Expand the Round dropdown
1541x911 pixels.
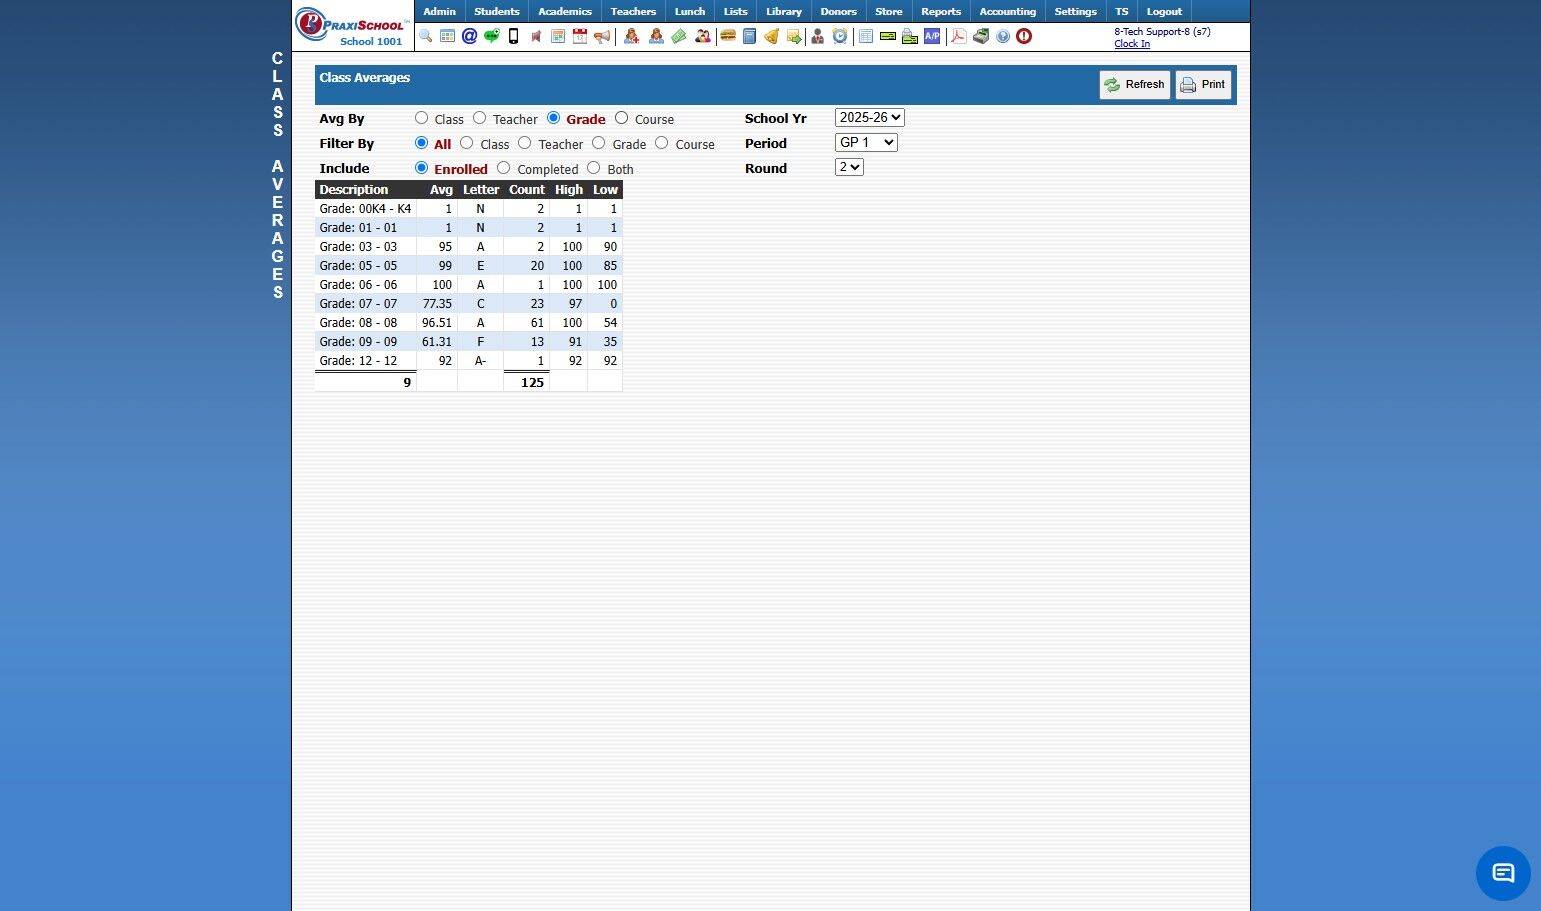pyautogui.click(x=849, y=168)
